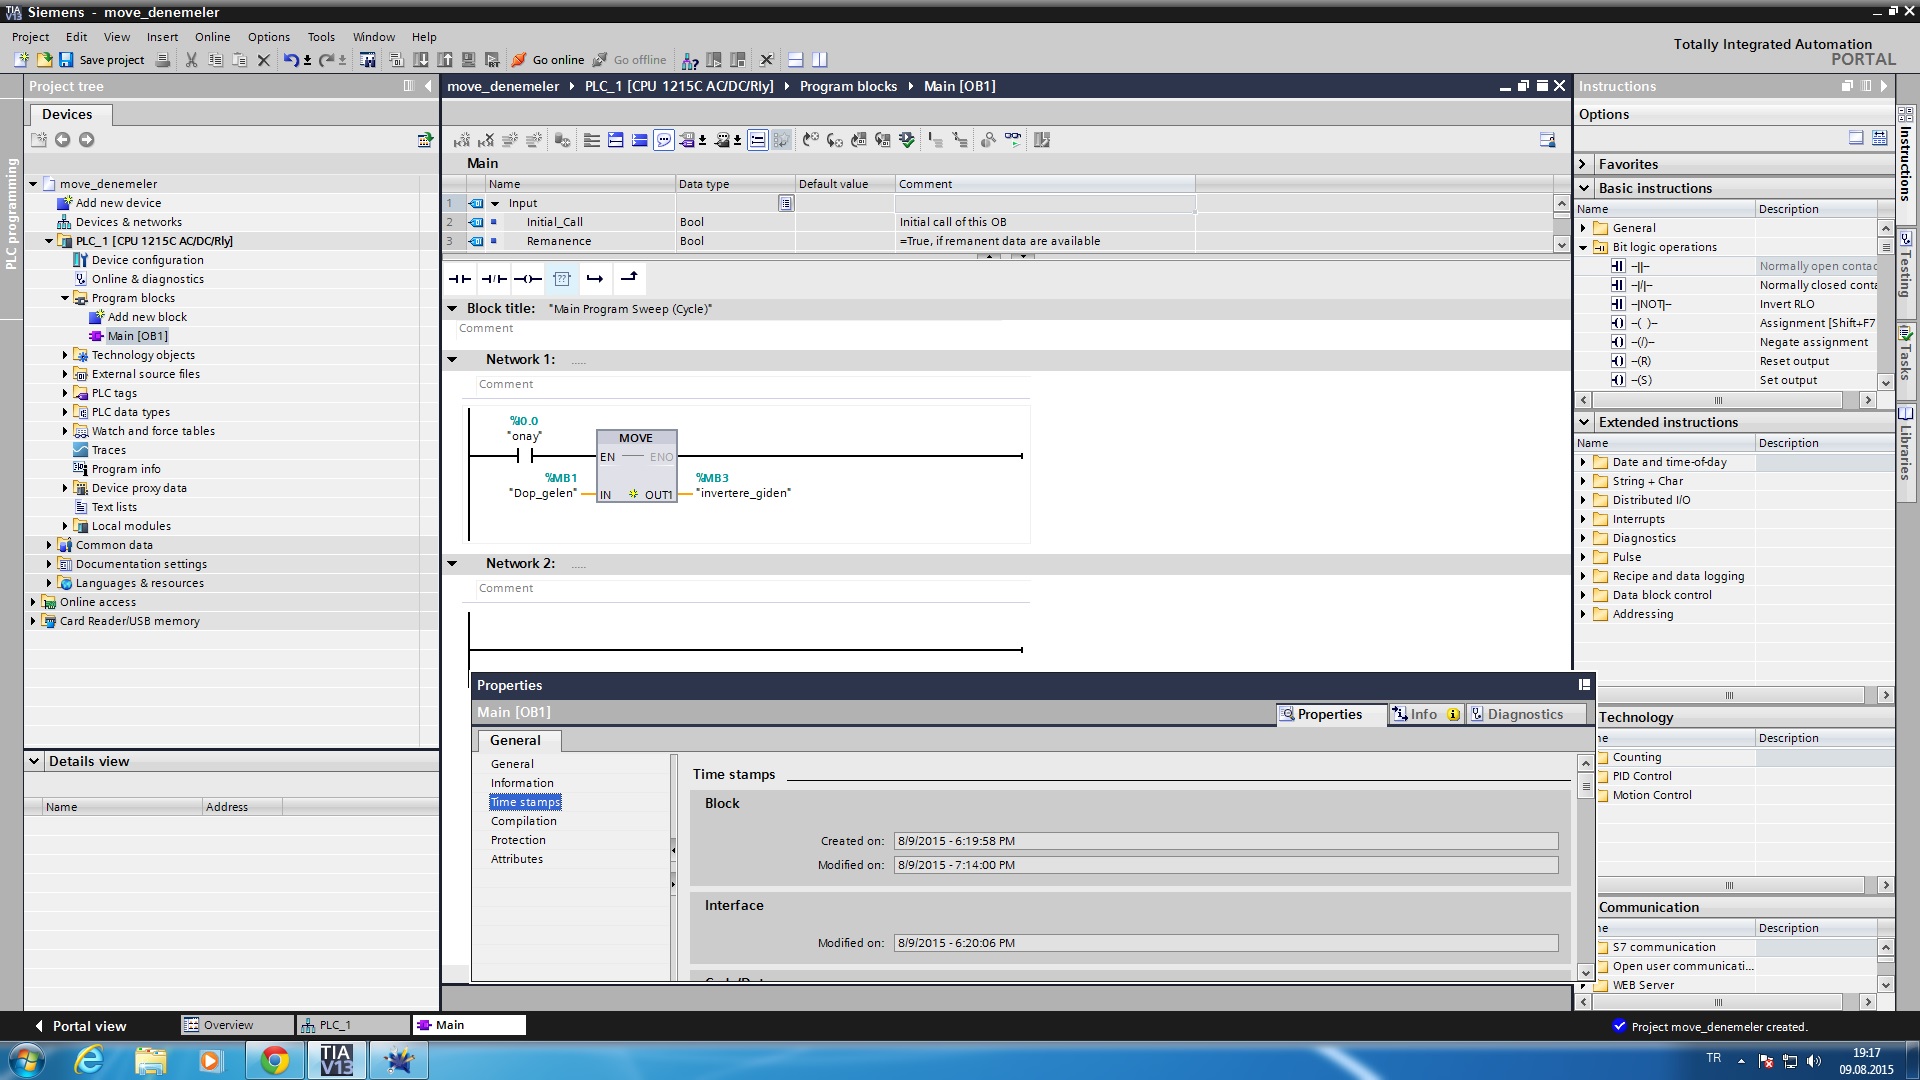Cut selection with the scissors icon
The height and width of the screenshot is (1080, 1920).
pos(191,60)
